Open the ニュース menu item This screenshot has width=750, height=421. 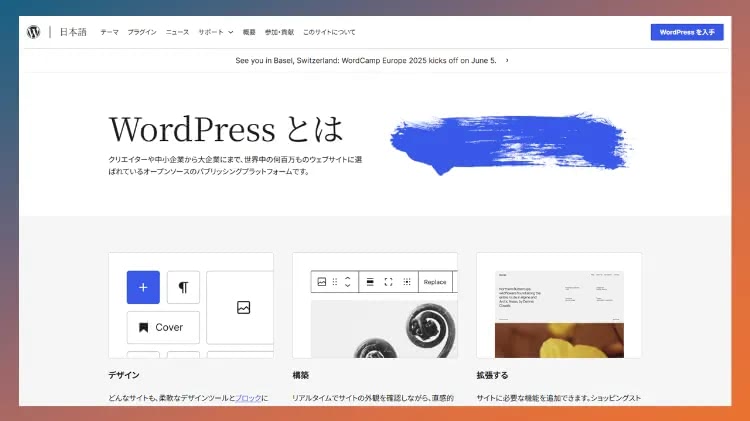coord(177,32)
